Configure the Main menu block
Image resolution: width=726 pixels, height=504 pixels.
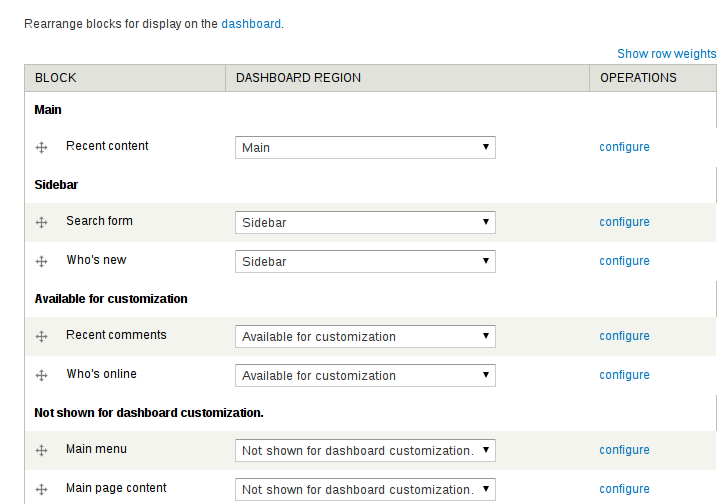pyautogui.click(x=624, y=450)
